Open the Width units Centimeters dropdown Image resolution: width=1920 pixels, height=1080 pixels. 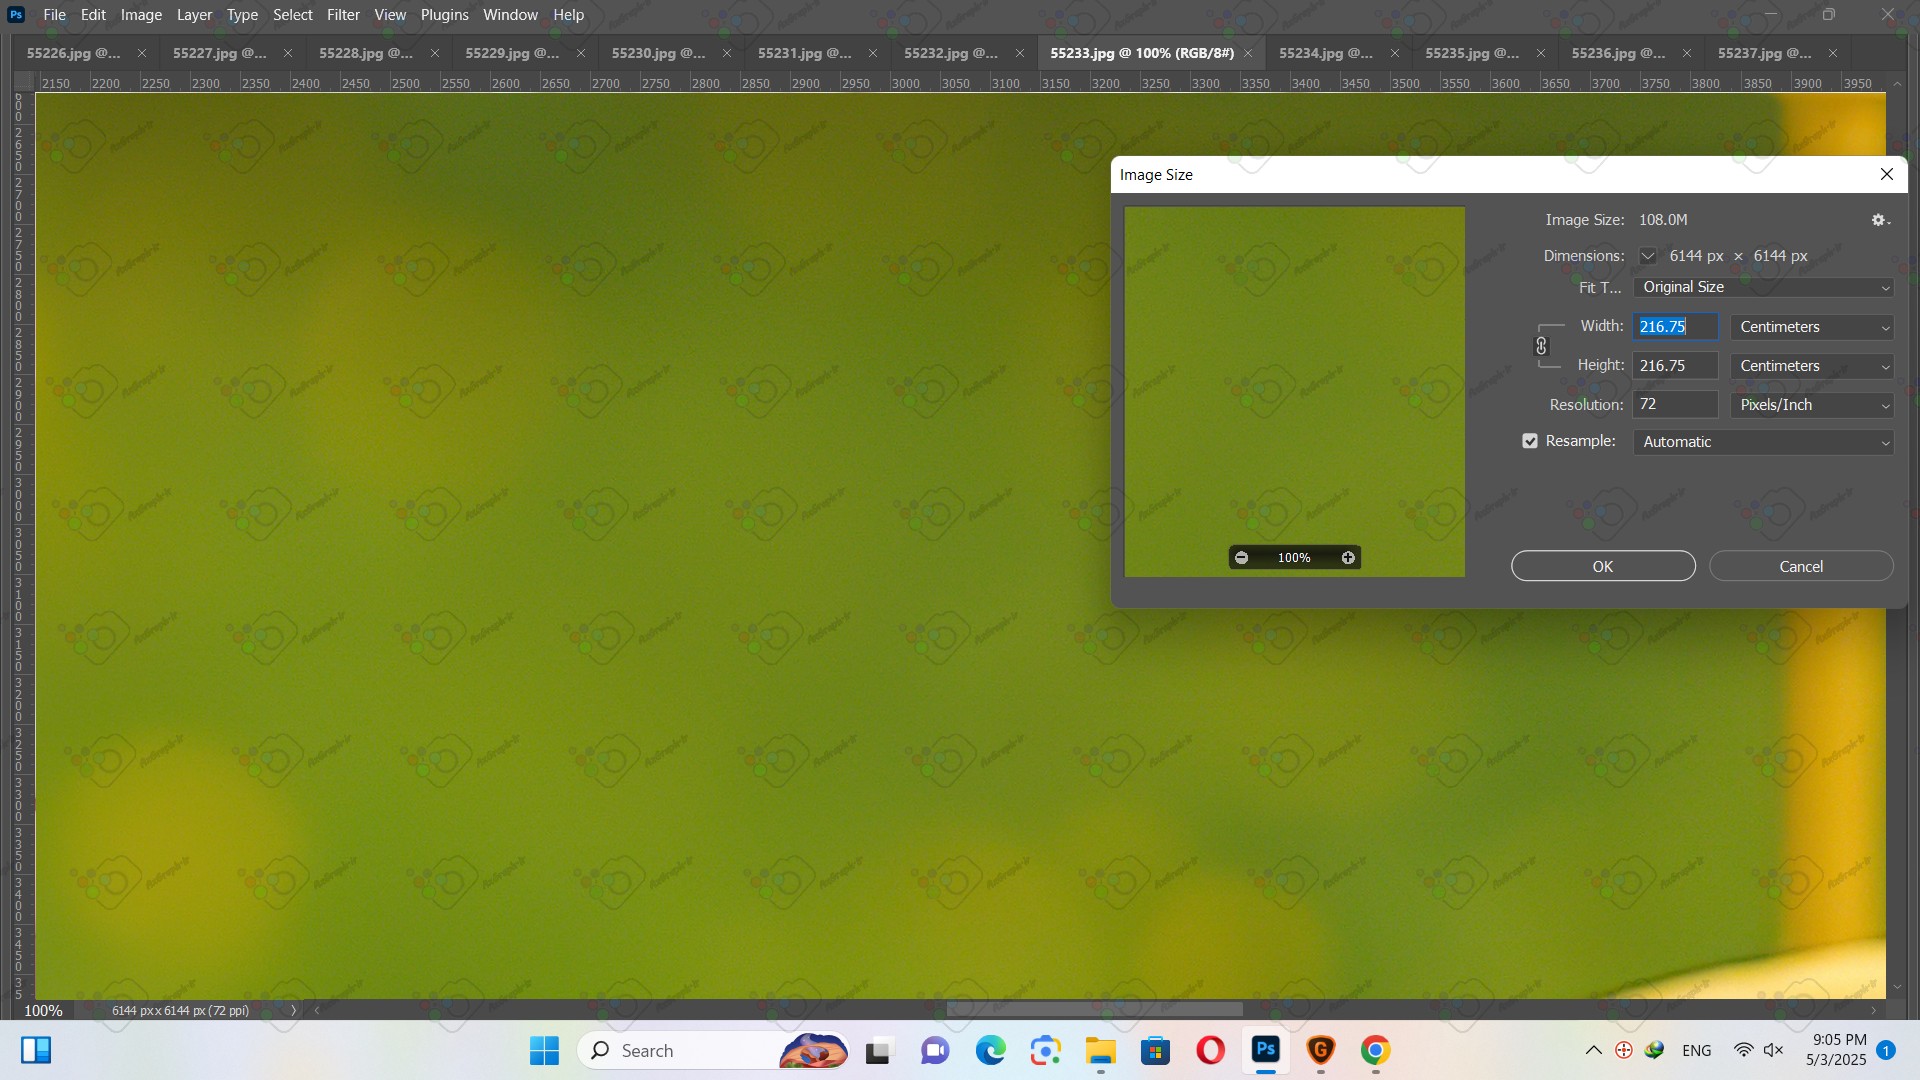1812,327
